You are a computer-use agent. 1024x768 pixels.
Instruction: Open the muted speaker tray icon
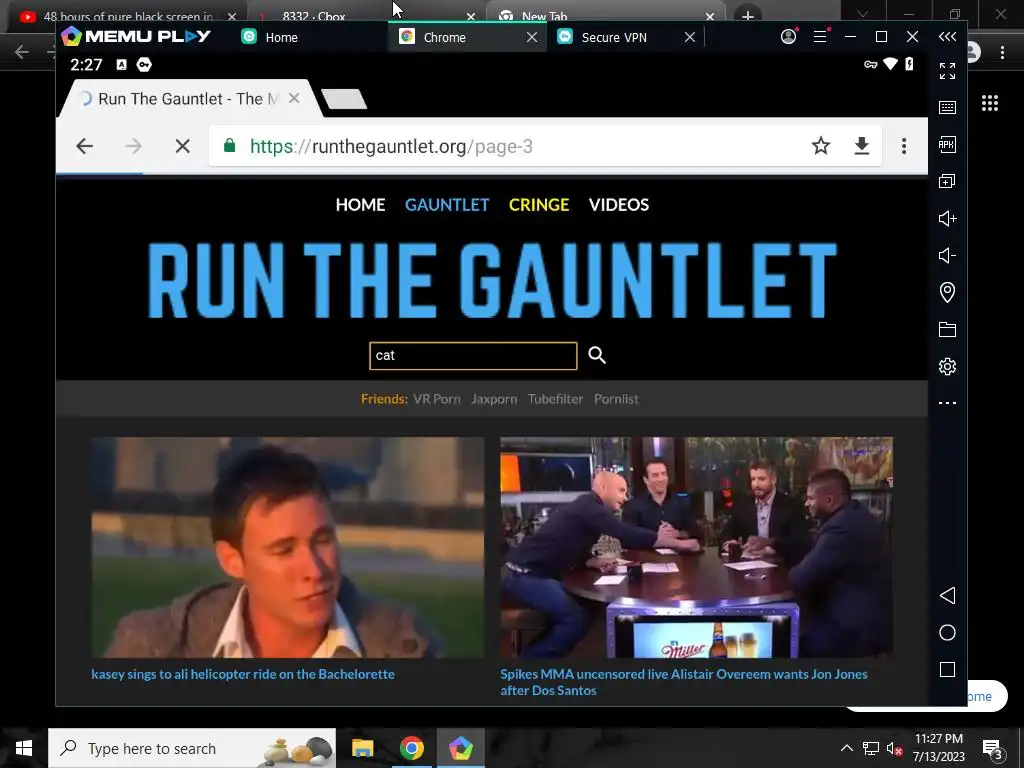(895, 748)
